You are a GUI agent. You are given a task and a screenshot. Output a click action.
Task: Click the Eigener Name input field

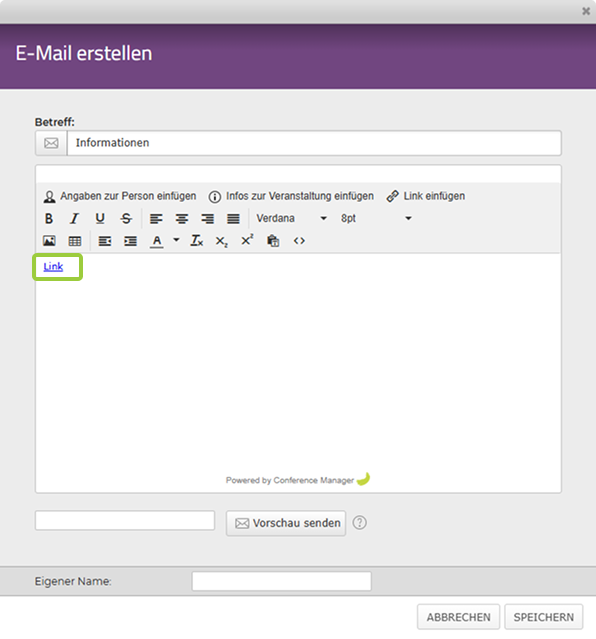[282, 581]
